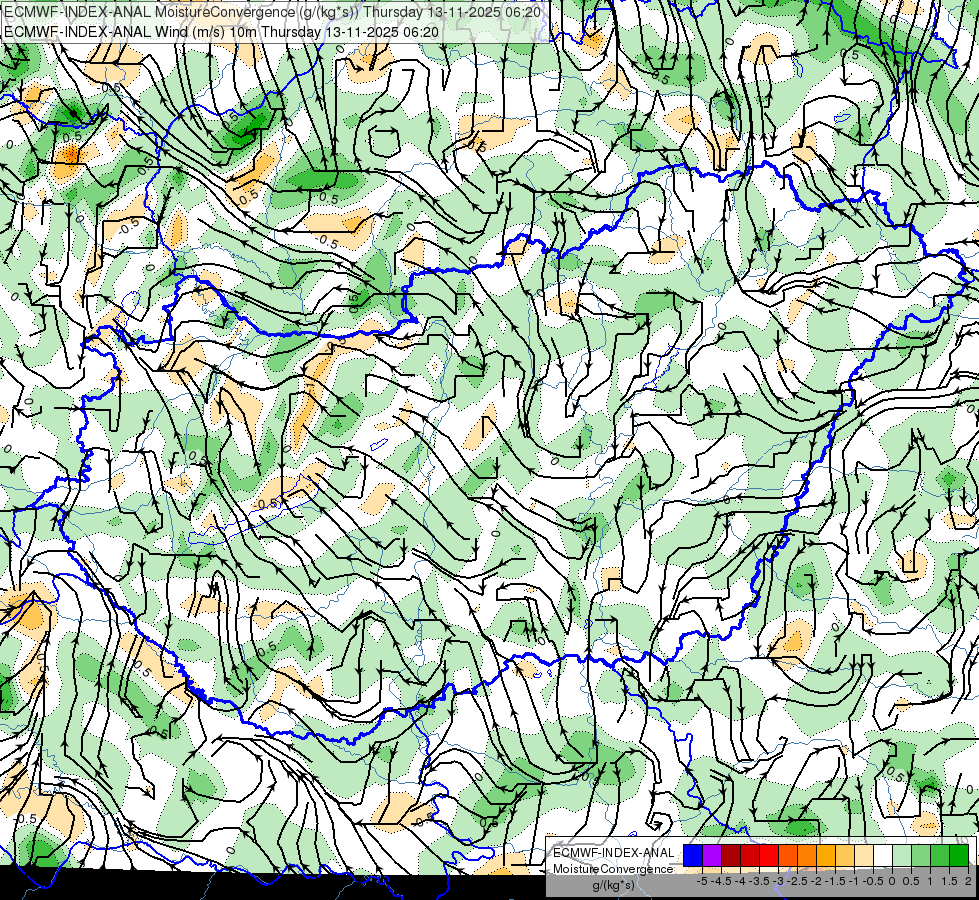
Task: Click the legend unit text g/(kg*s)
Action: [x=613, y=886]
